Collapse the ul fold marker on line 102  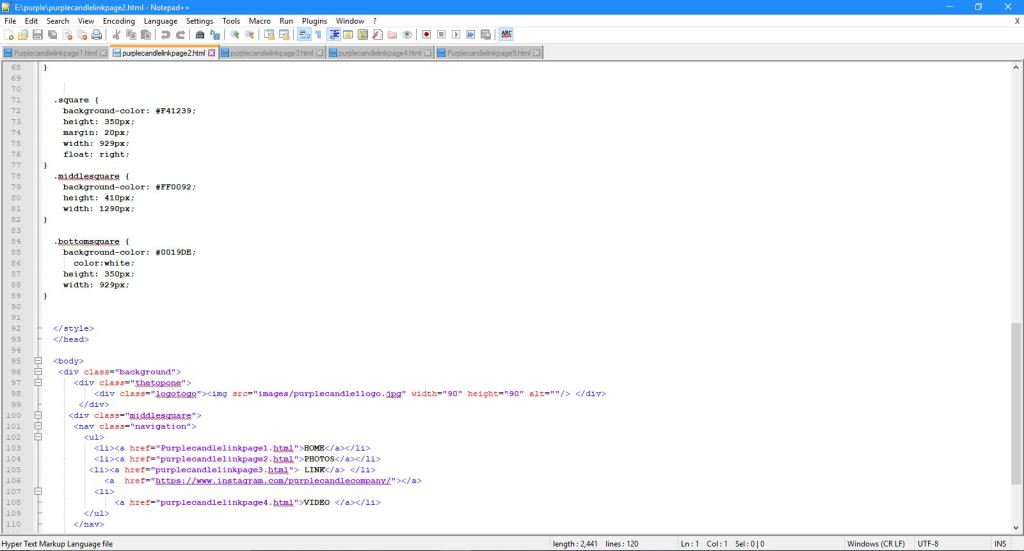pyautogui.click(x=38, y=437)
